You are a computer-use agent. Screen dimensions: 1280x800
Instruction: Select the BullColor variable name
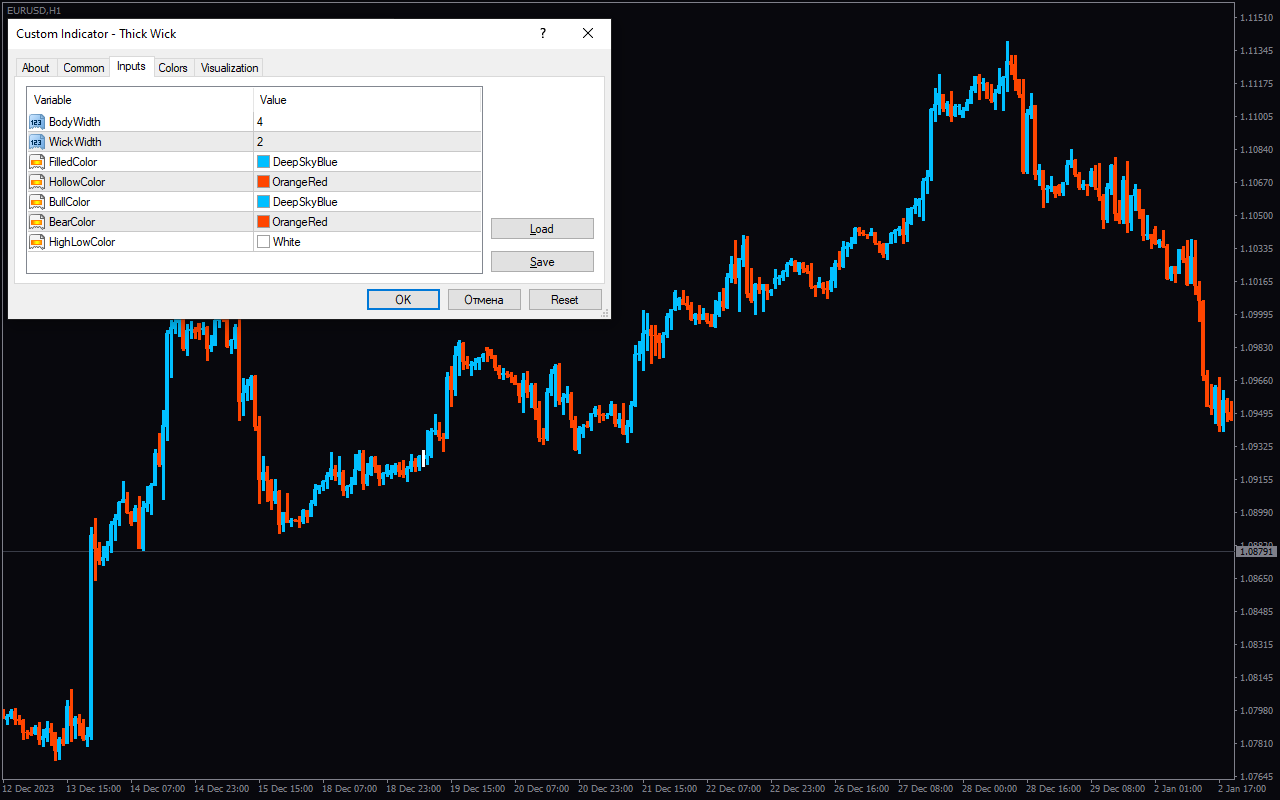69,202
